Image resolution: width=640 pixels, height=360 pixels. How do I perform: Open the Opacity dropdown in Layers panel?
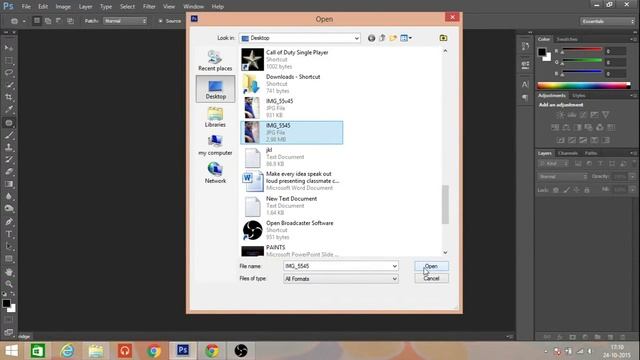pos(632,177)
